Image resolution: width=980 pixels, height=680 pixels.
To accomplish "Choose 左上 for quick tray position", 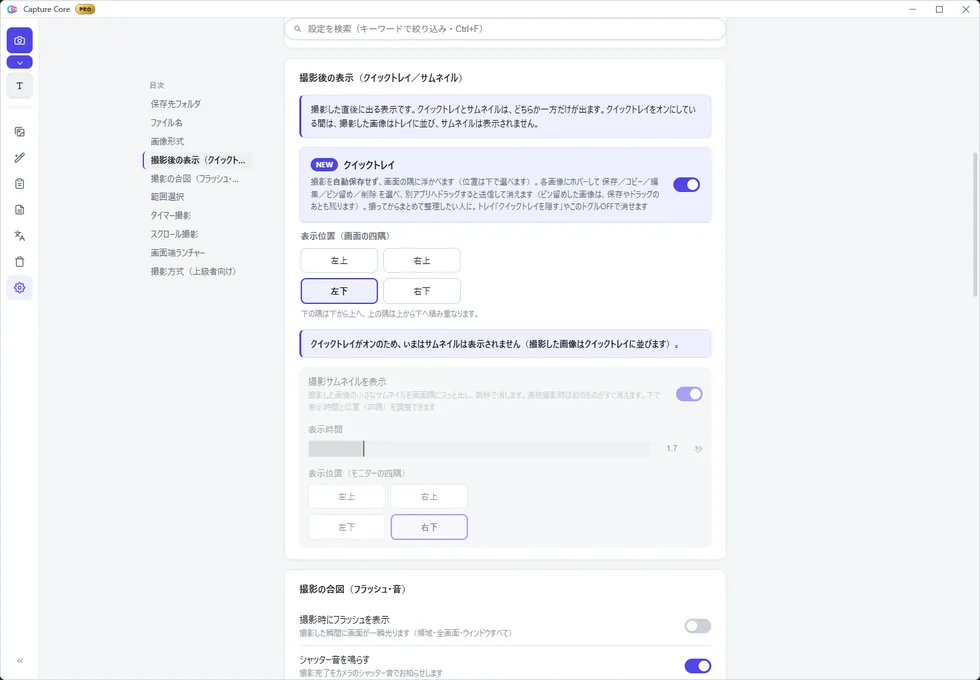I will pyautogui.click(x=339, y=261).
